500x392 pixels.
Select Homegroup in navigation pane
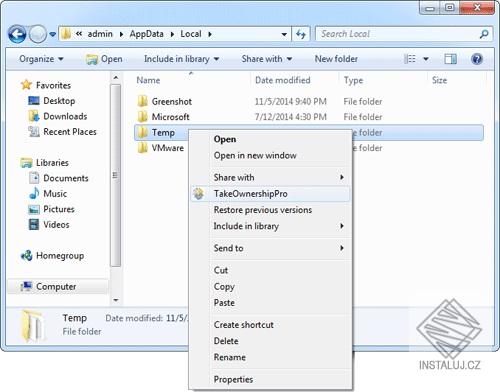52,256
